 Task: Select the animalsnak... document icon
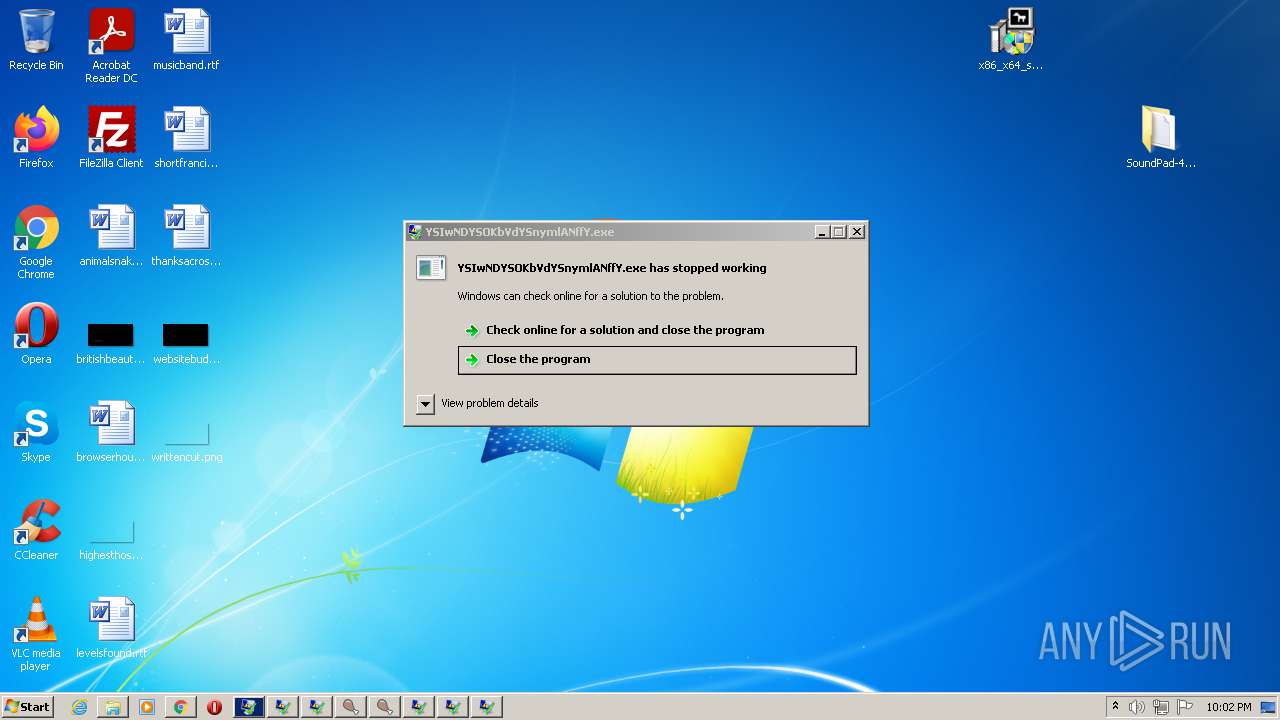tap(111, 236)
